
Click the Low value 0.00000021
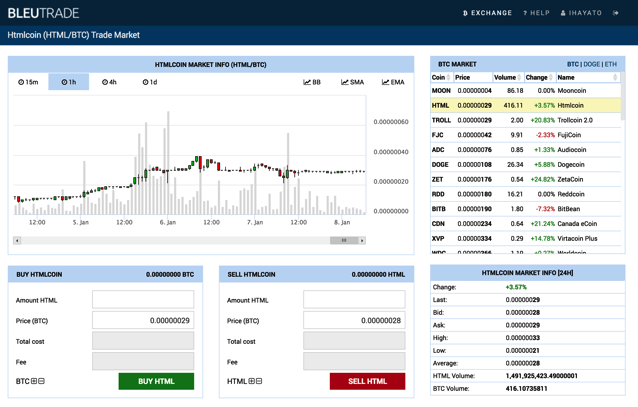523,350
